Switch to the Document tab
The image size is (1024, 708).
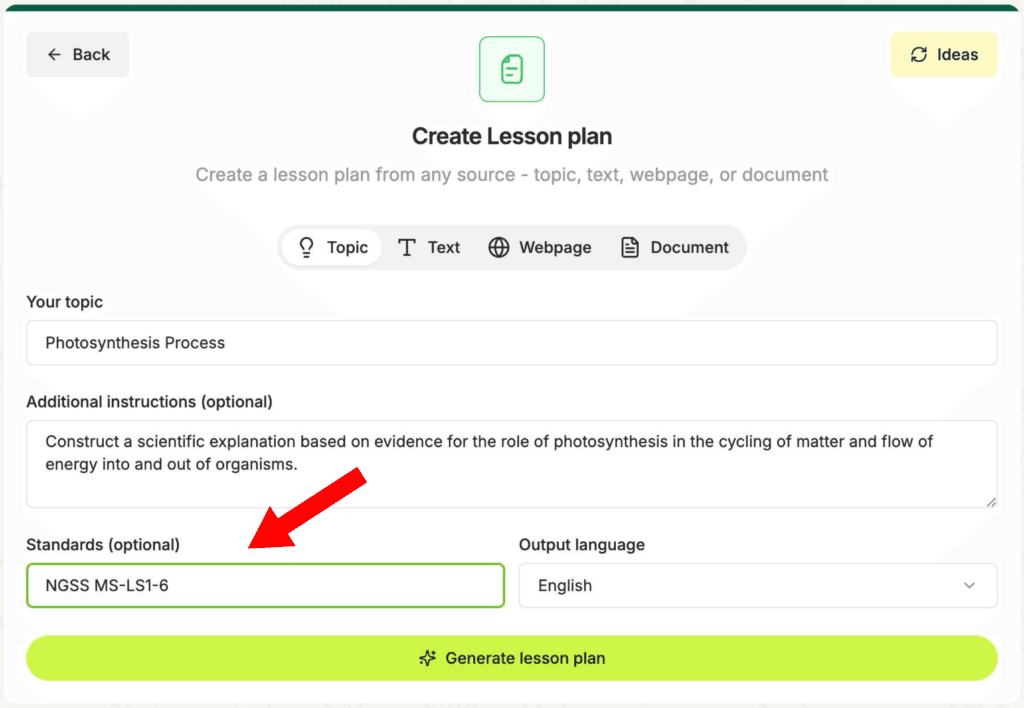(x=675, y=248)
